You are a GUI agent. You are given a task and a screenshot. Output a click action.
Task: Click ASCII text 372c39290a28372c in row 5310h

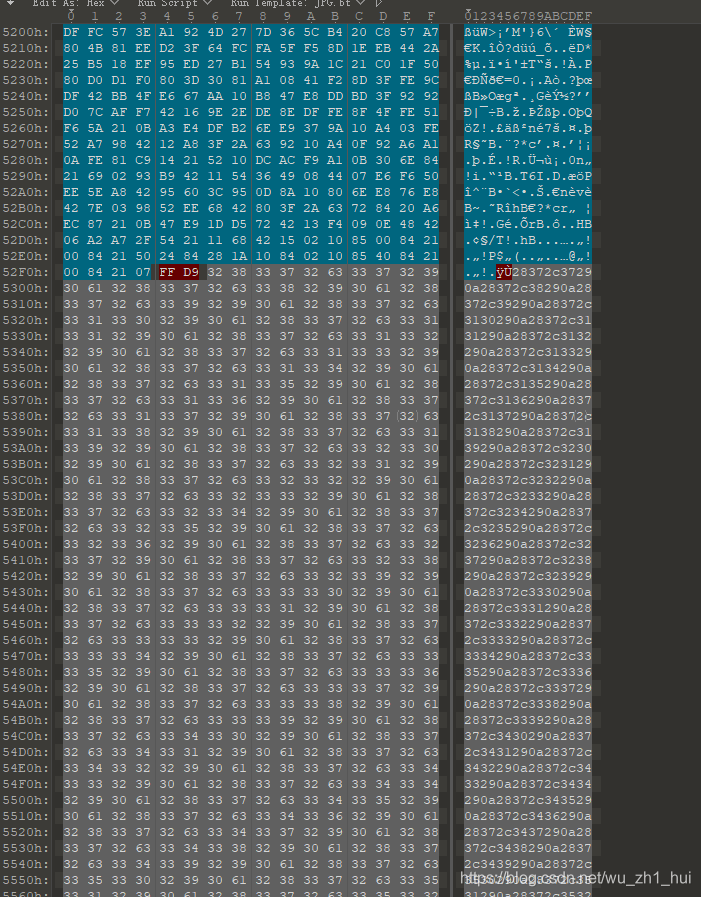pyautogui.click(x=528, y=304)
